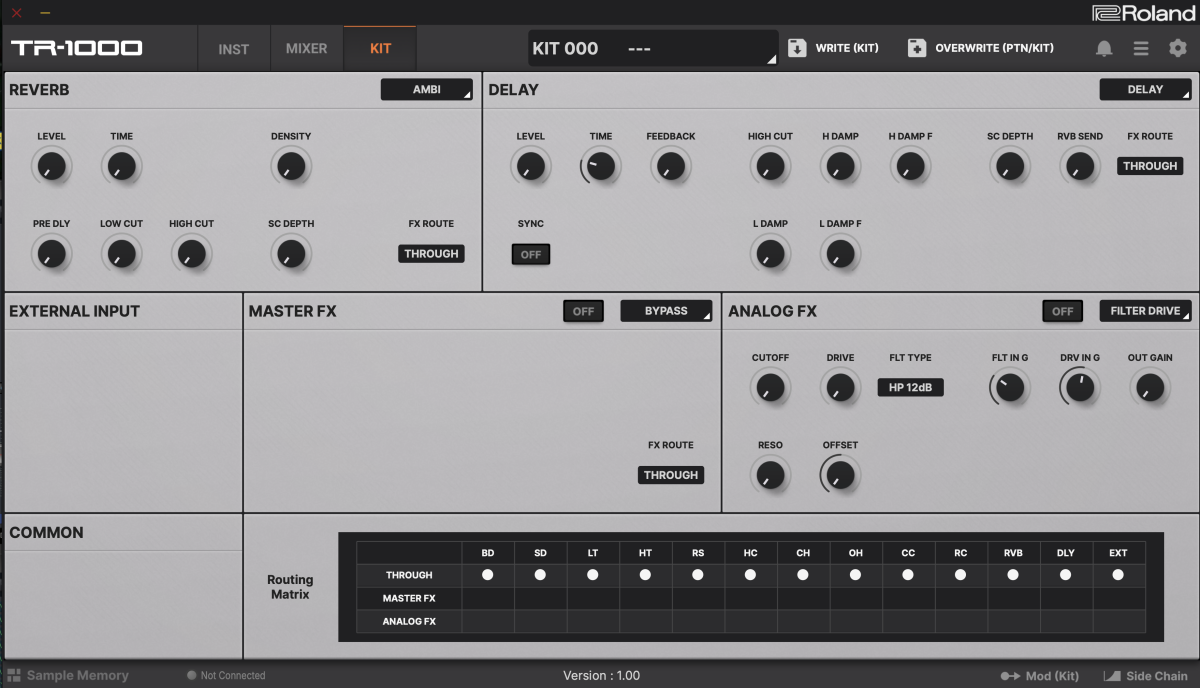Open the KIT 000 preset selector
This screenshot has height=688, width=1200.
point(653,48)
